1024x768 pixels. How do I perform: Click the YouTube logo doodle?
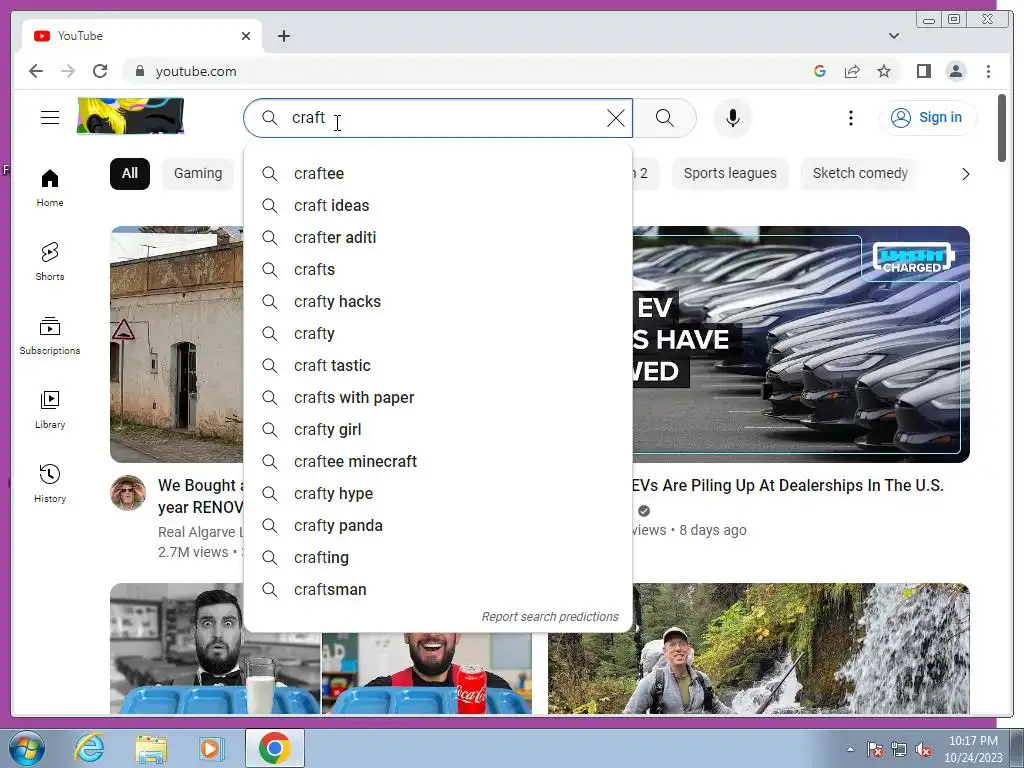(x=131, y=116)
